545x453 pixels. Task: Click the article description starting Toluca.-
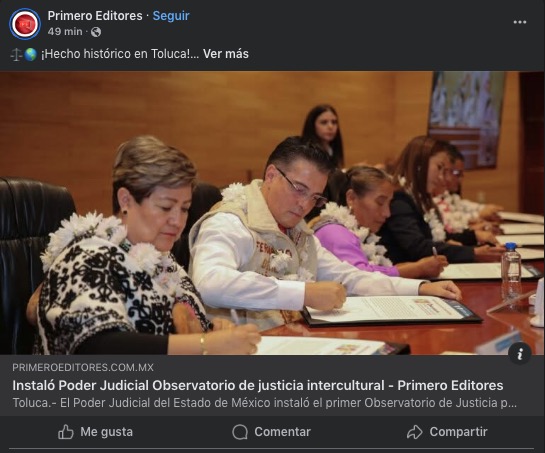click(x=265, y=403)
